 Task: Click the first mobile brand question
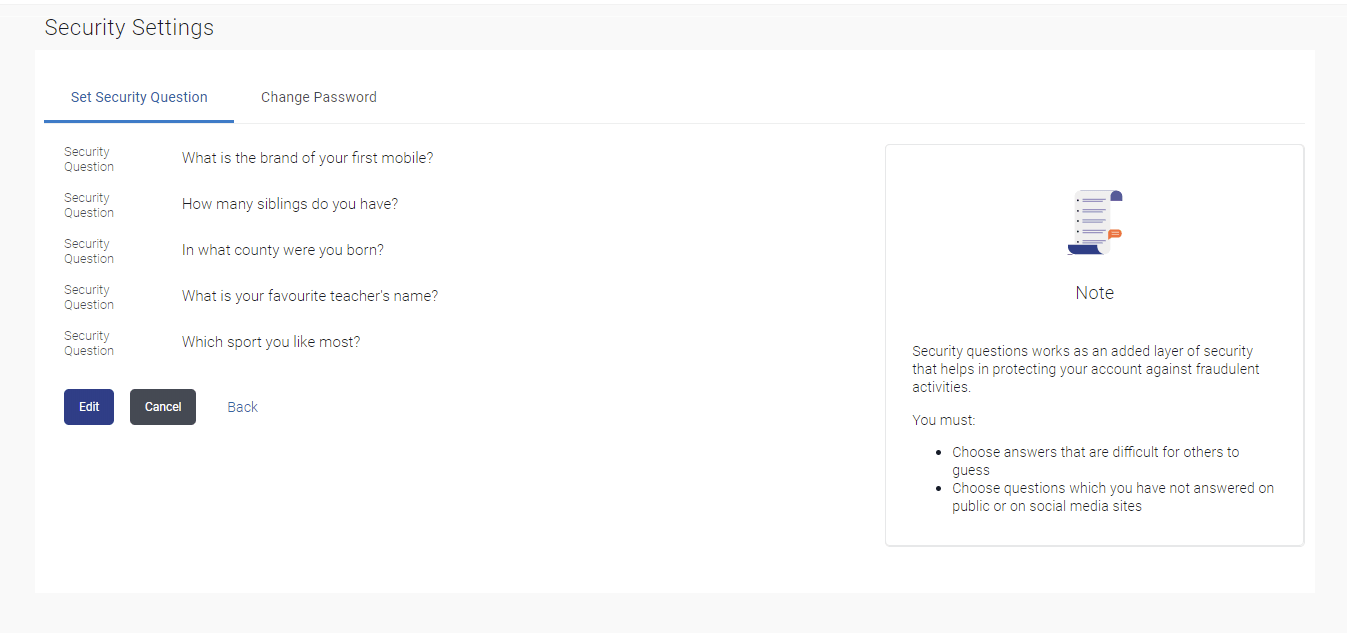point(307,158)
